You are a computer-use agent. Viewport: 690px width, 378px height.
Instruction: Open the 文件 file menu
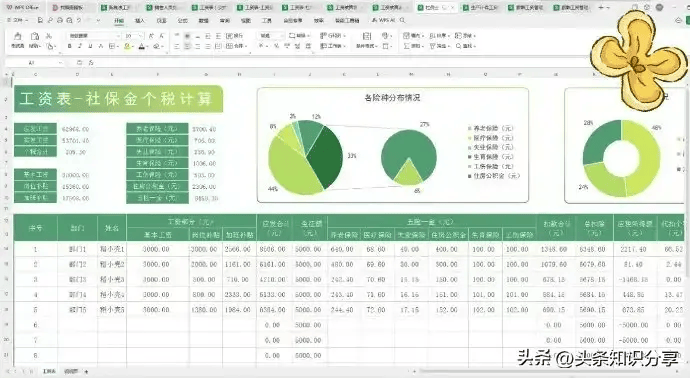tap(18, 20)
